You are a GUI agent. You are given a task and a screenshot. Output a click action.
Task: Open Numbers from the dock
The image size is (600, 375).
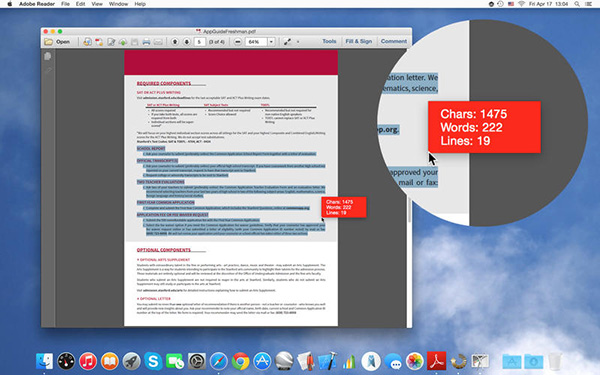point(349,361)
